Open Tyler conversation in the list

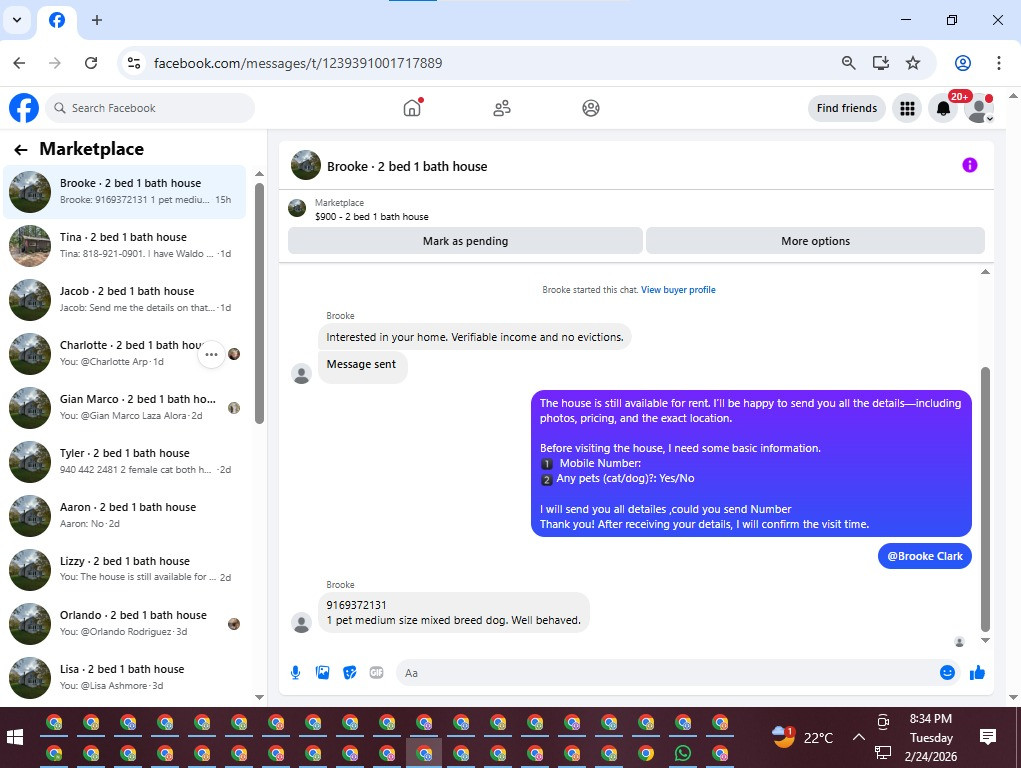coord(124,461)
